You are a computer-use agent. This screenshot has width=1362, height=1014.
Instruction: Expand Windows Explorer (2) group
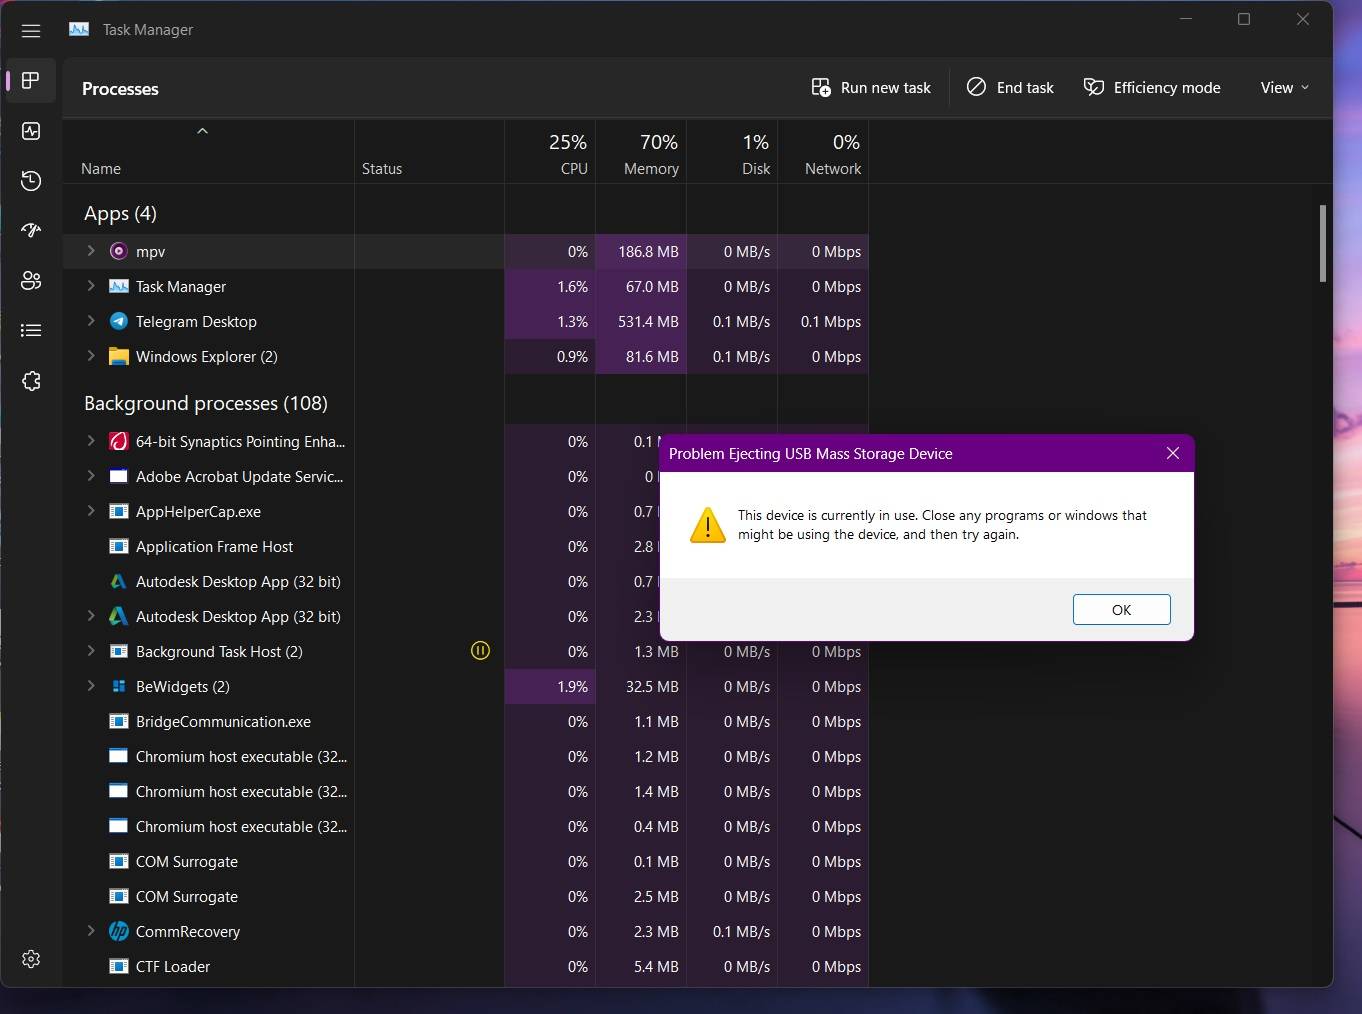coord(89,356)
